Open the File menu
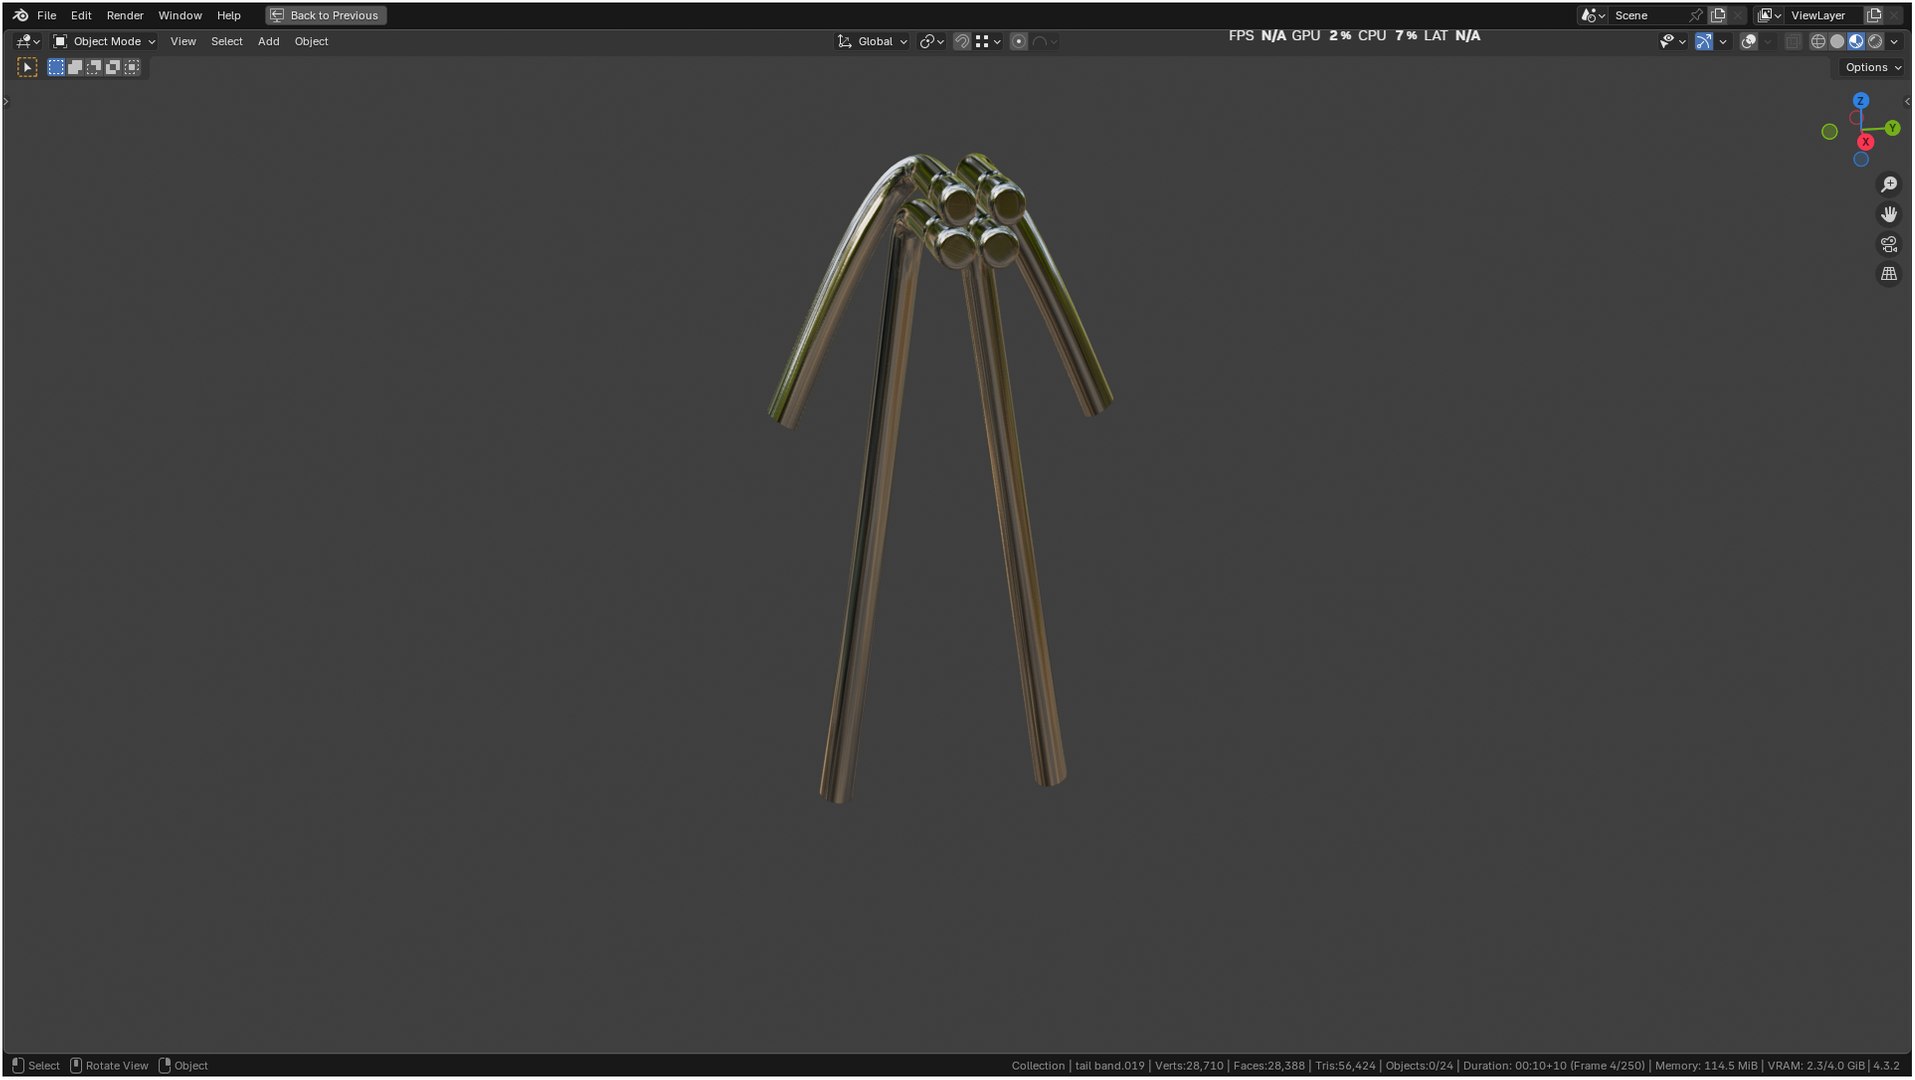Screen dimensions: 1915x1080 (47, 15)
